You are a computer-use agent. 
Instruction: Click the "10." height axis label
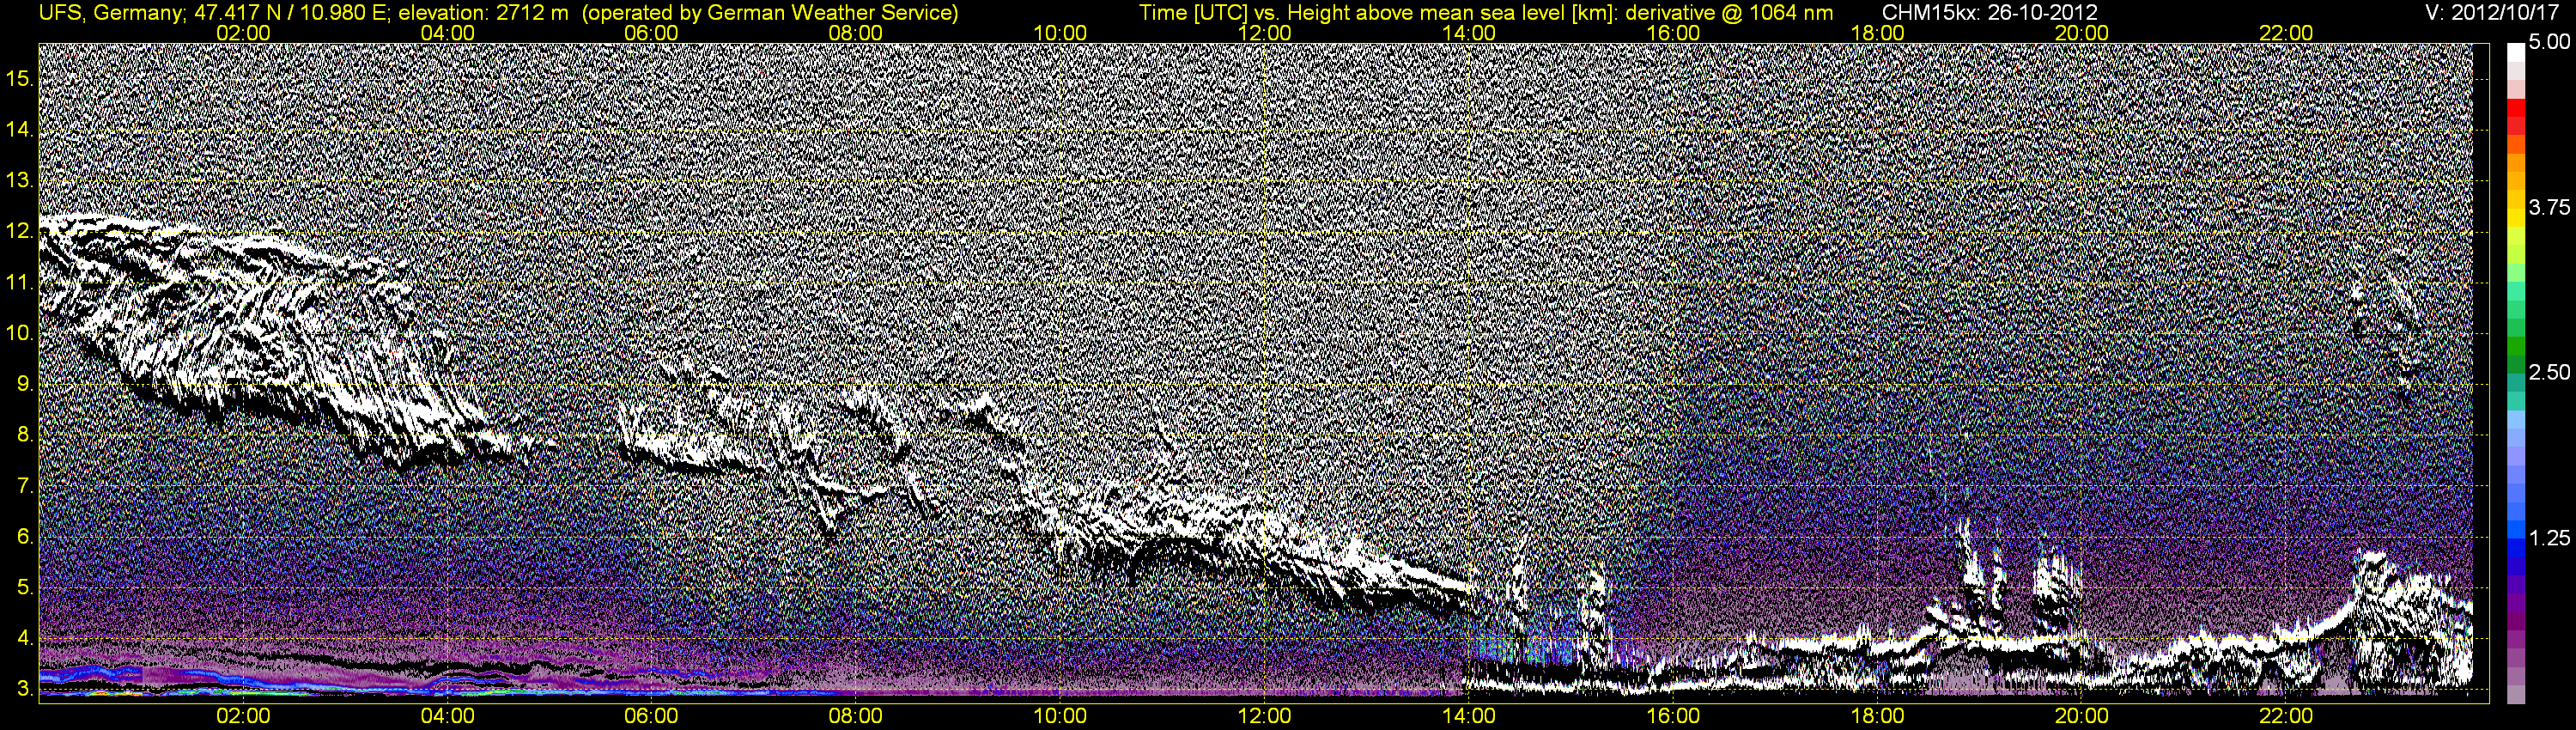[x=20, y=333]
